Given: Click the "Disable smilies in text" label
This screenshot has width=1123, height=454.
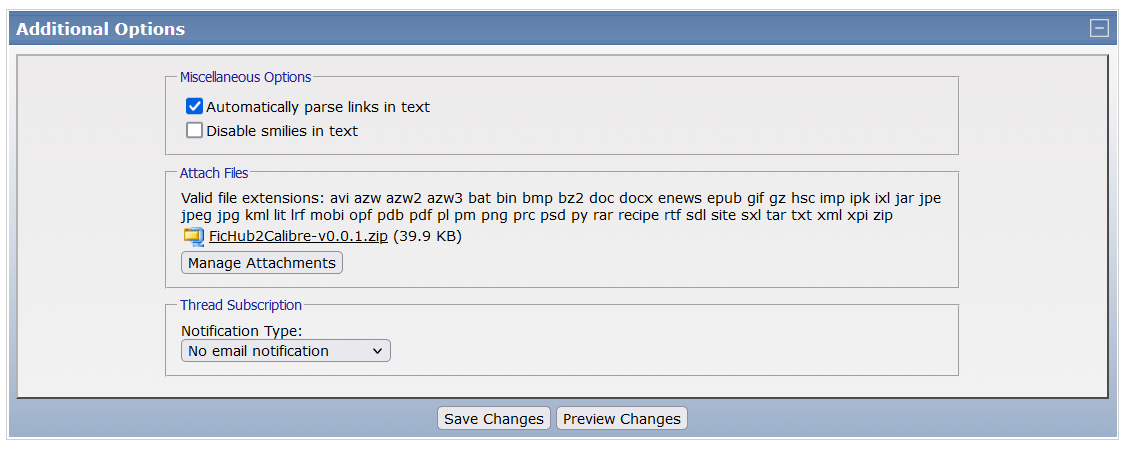Looking at the screenshot, I should pos(282,131).
